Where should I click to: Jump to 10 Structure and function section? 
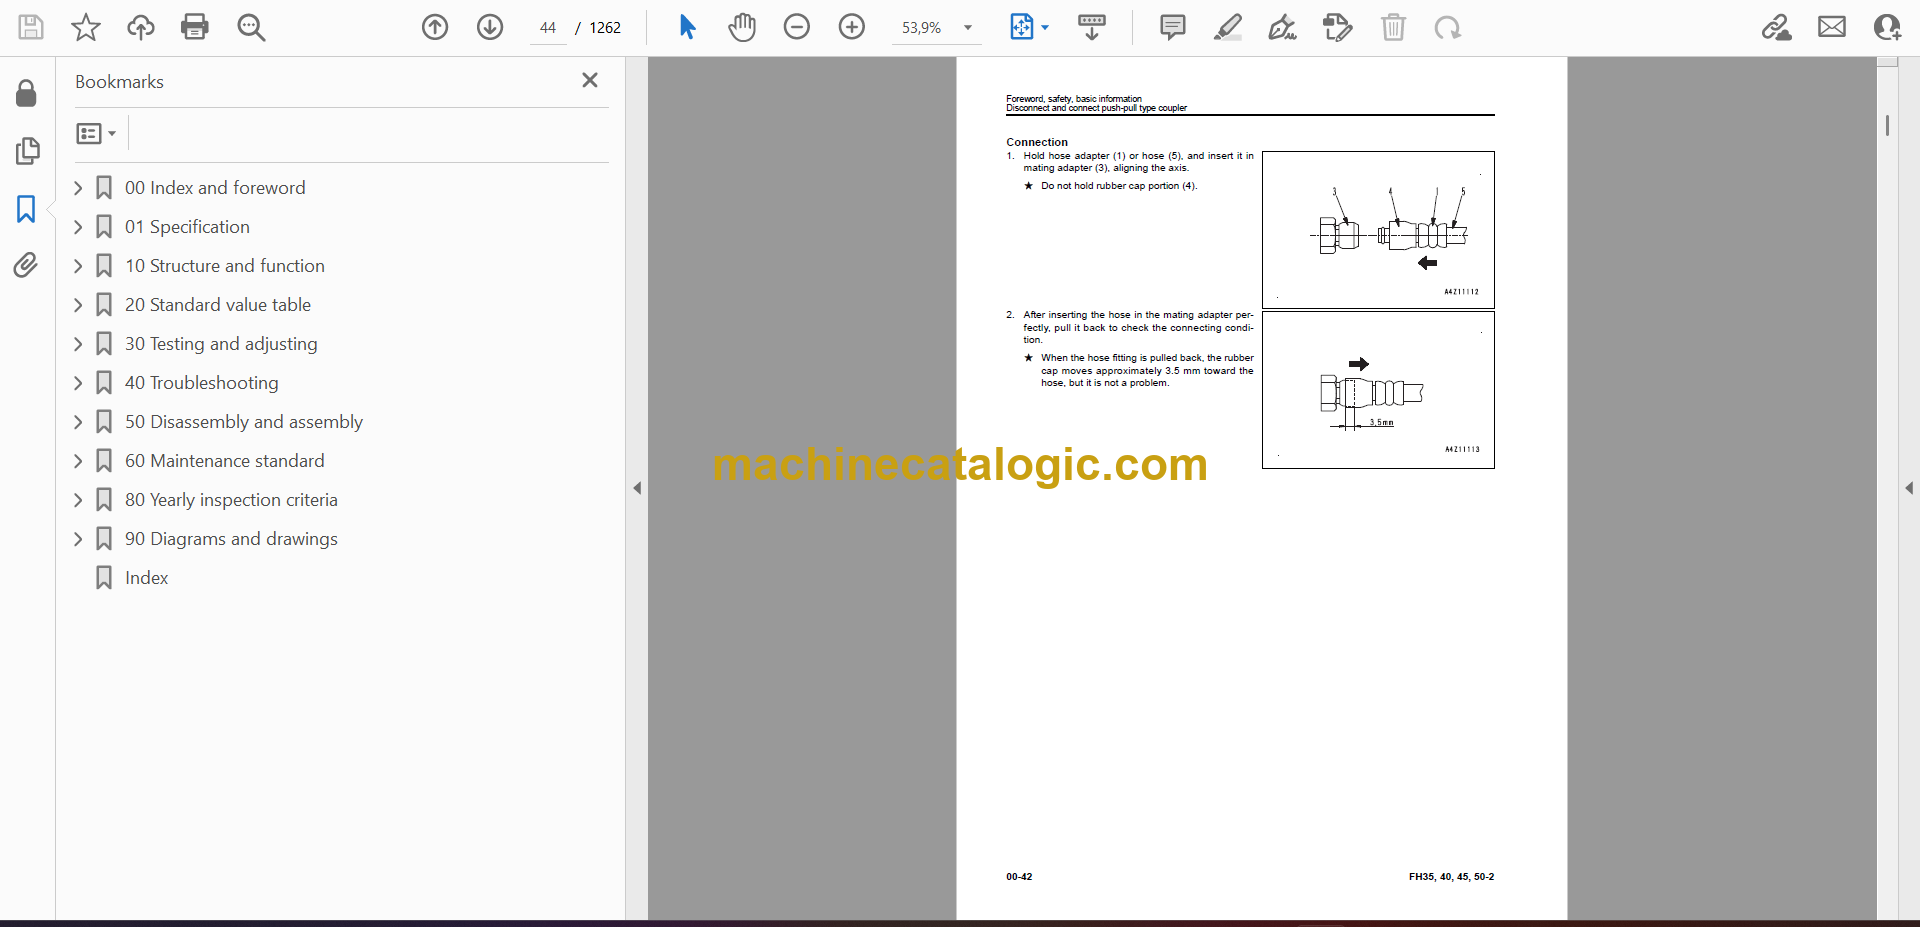click(225, 266)
